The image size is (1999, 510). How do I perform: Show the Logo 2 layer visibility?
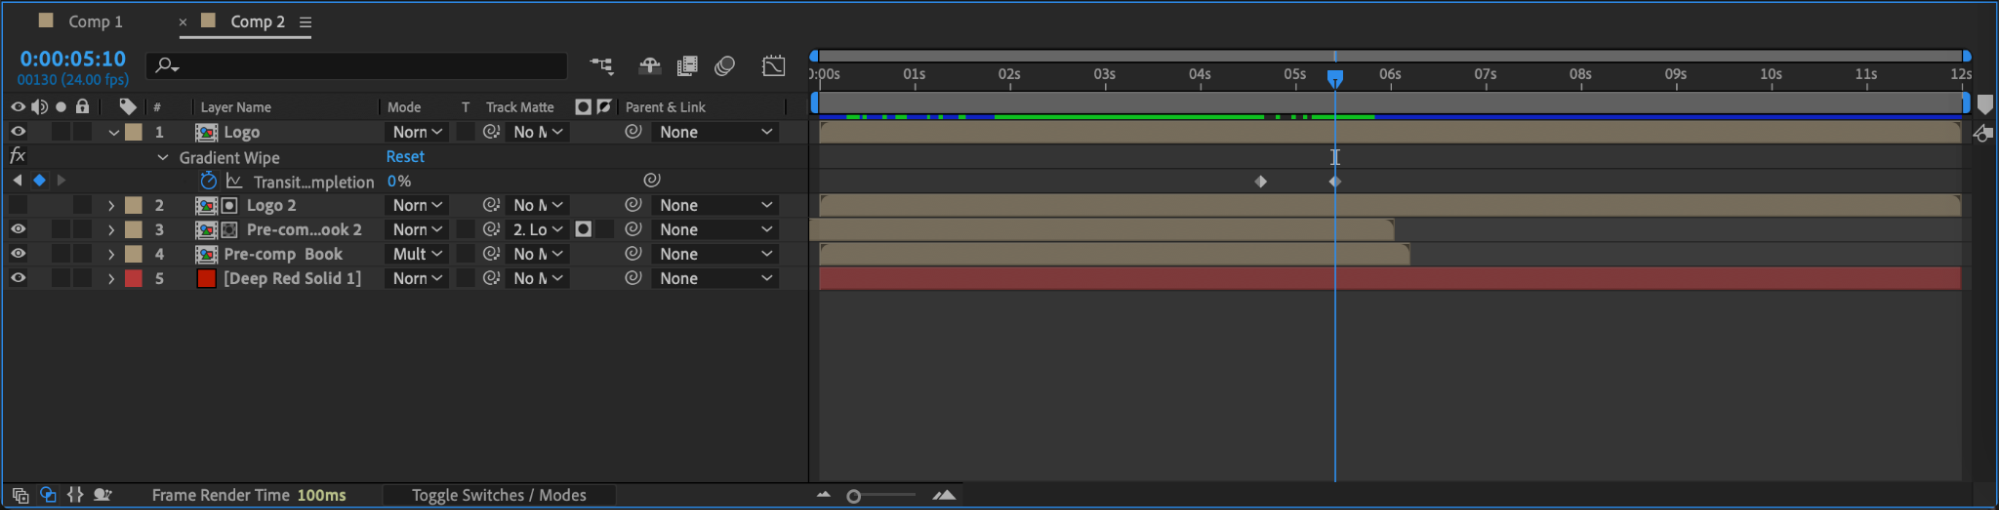coord(18,205)
